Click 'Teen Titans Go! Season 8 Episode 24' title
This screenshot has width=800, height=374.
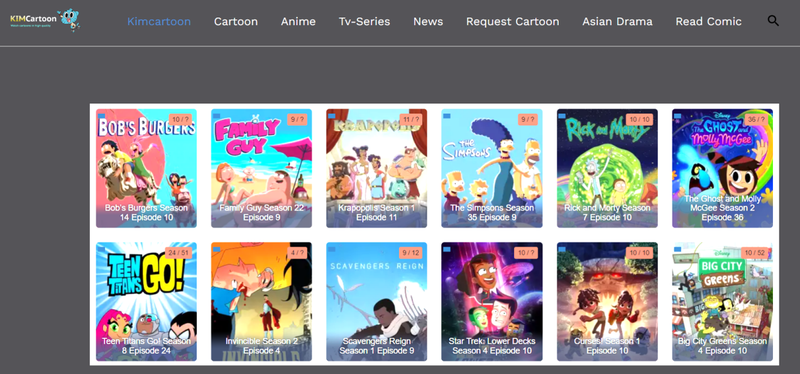(146, 346)
